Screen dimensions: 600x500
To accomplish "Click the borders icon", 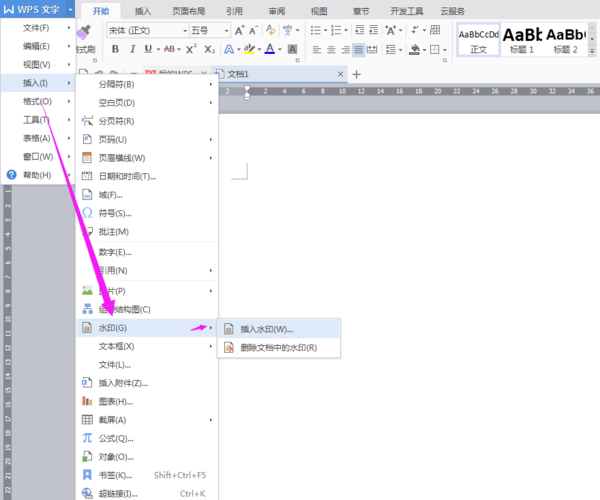I will (435, 50).
